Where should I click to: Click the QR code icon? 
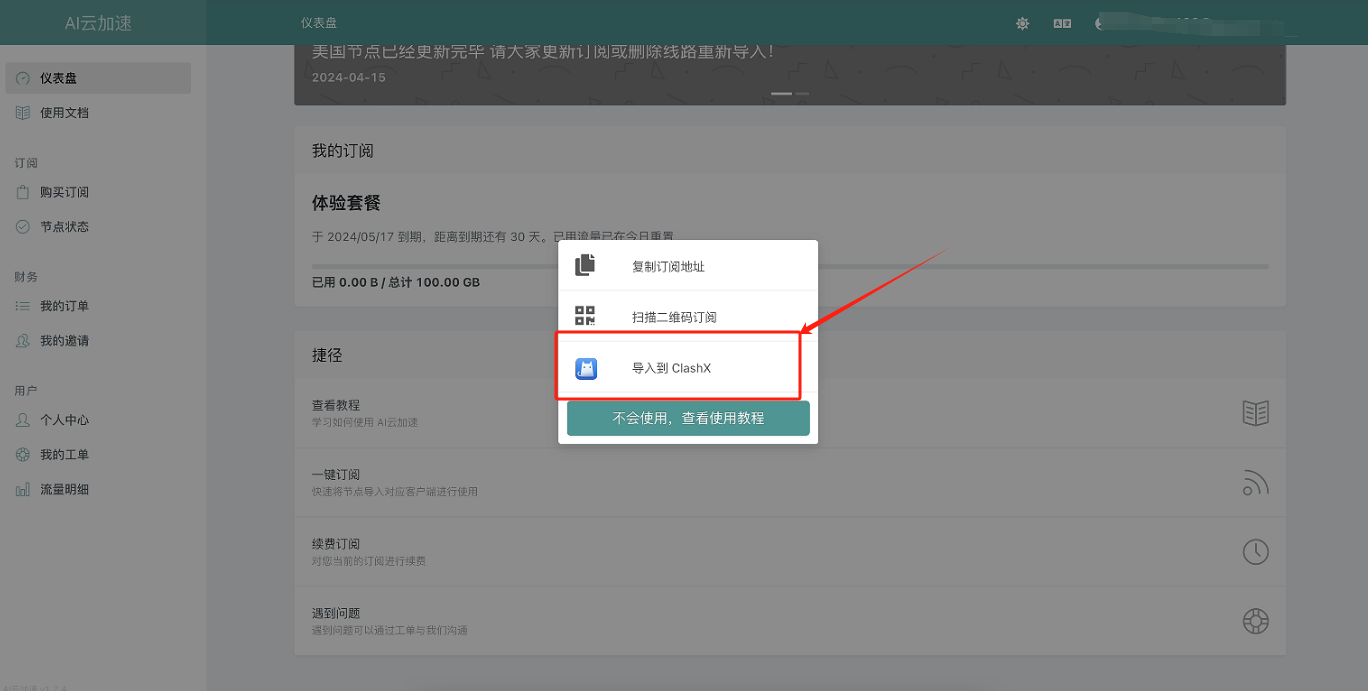click(585, 316)
